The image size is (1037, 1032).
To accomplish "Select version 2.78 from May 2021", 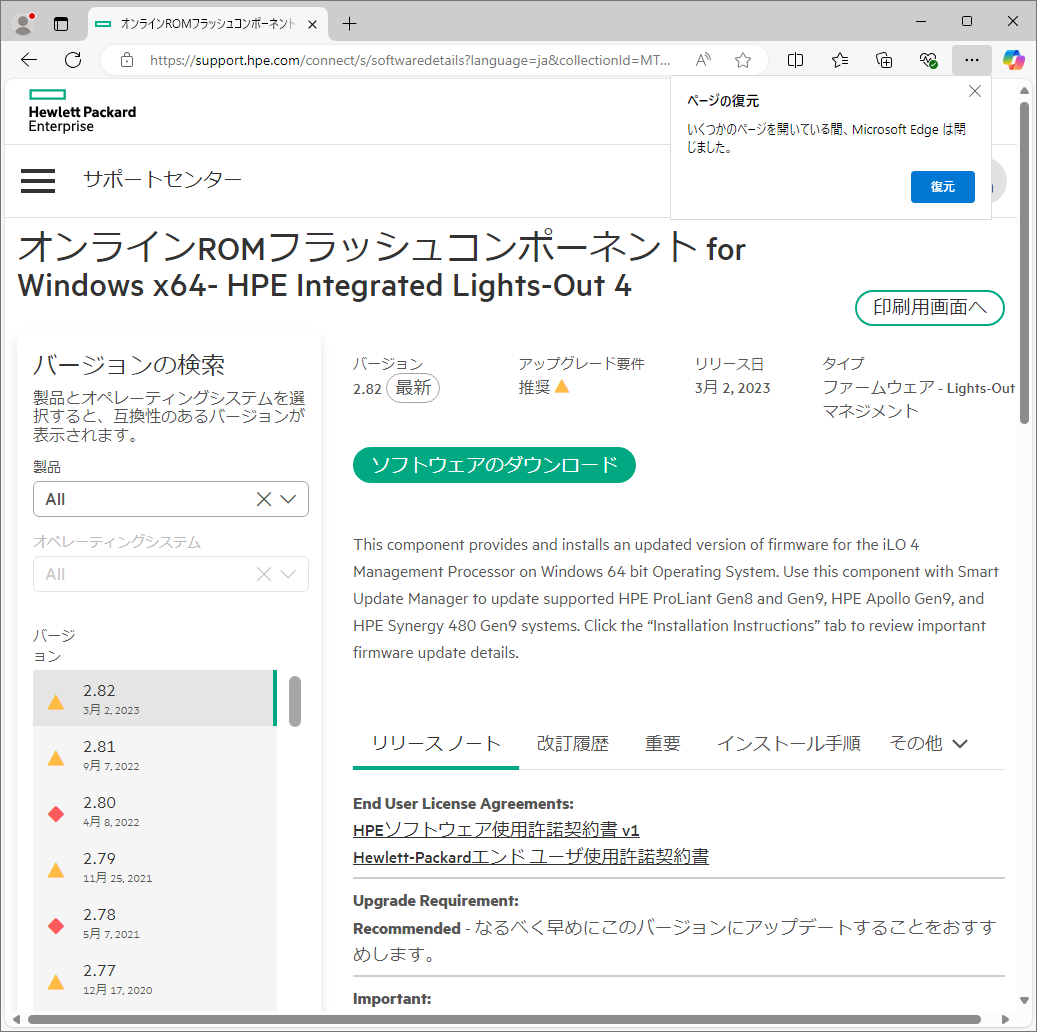I will click(155, 923).
